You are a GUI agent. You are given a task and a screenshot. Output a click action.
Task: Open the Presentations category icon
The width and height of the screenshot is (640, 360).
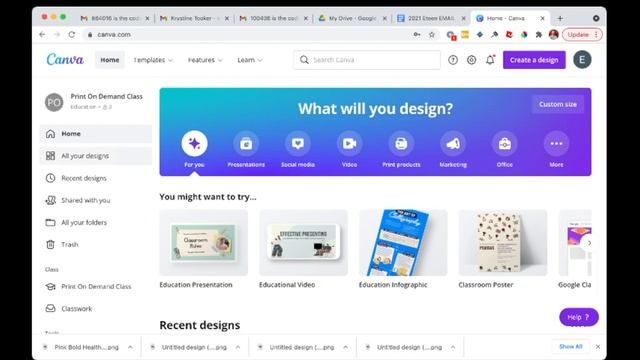coord(246,144)
